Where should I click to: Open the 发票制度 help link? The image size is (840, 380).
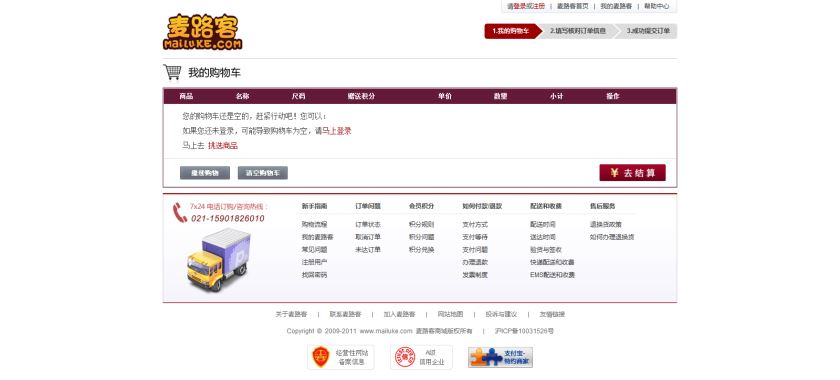tap(475, 275)
